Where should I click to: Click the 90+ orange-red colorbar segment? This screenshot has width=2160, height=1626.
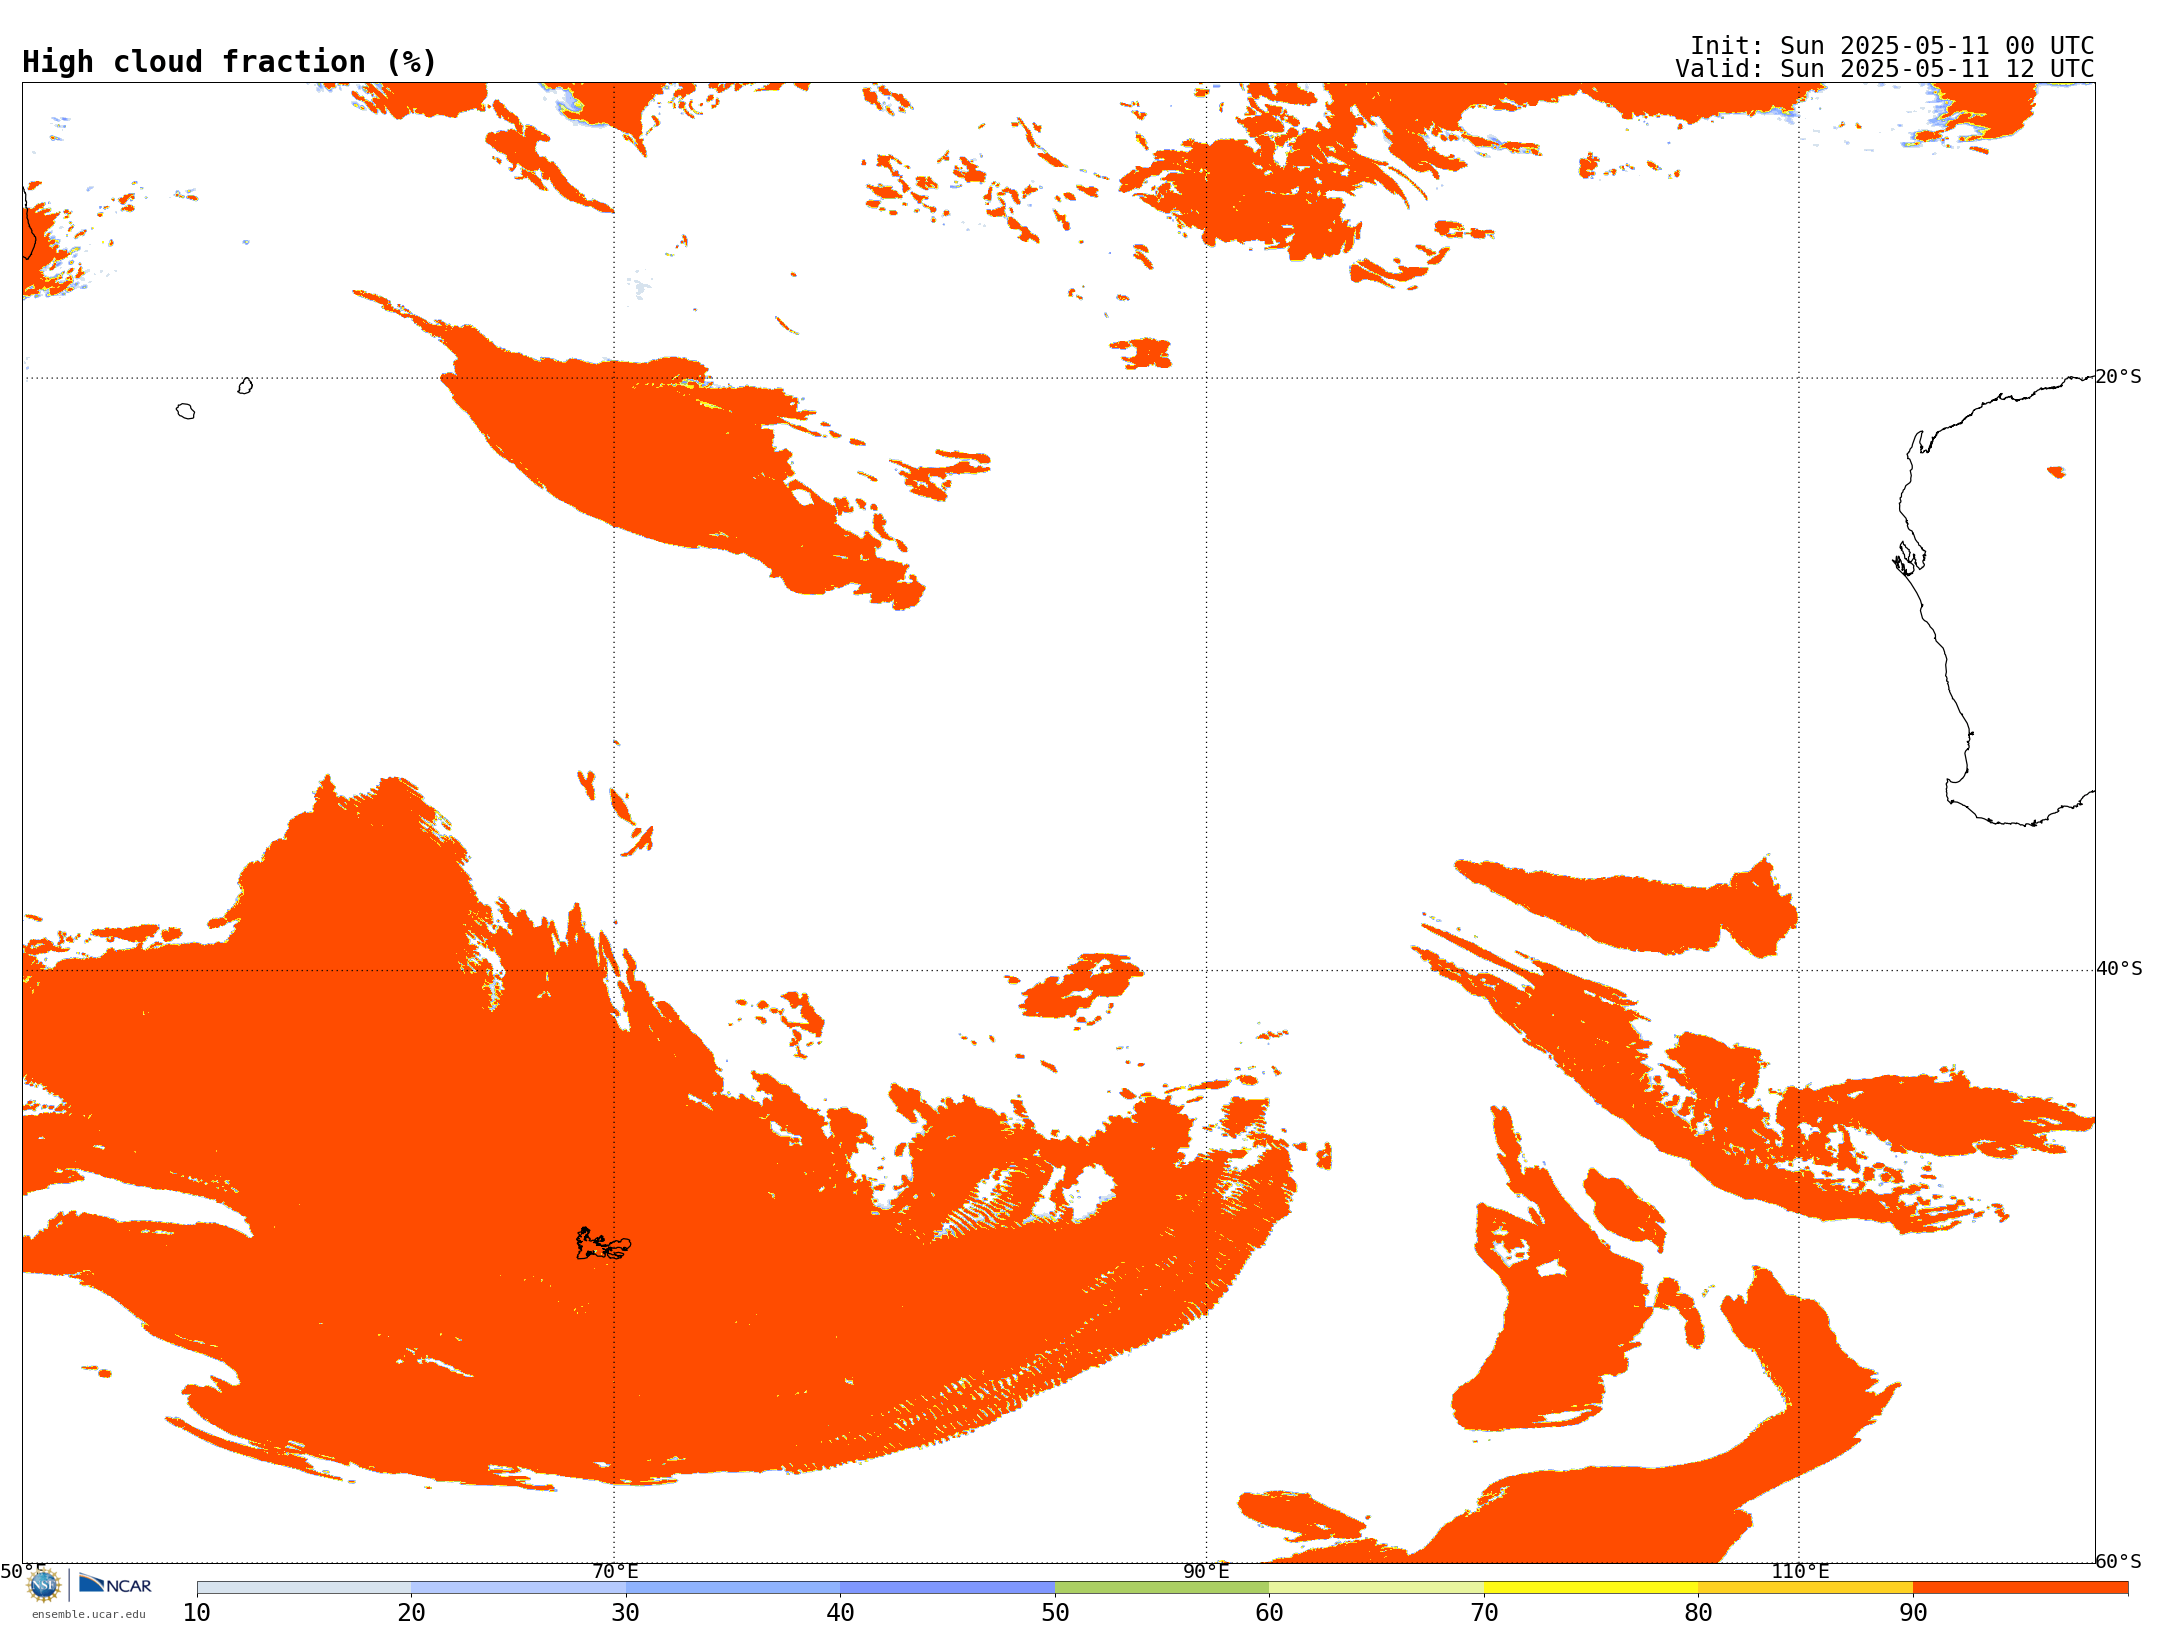coord(2020,1588)
